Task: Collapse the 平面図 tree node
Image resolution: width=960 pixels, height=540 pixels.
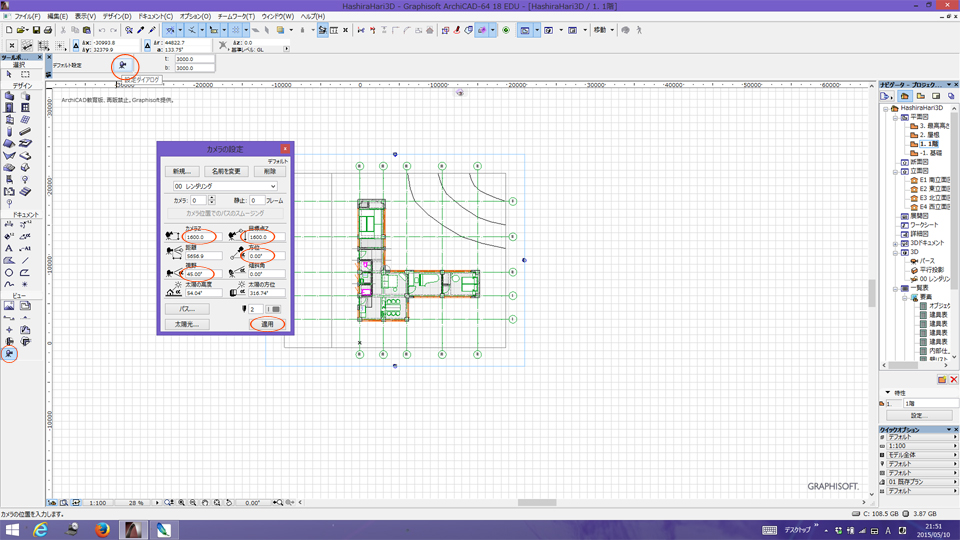Action: 895,117
